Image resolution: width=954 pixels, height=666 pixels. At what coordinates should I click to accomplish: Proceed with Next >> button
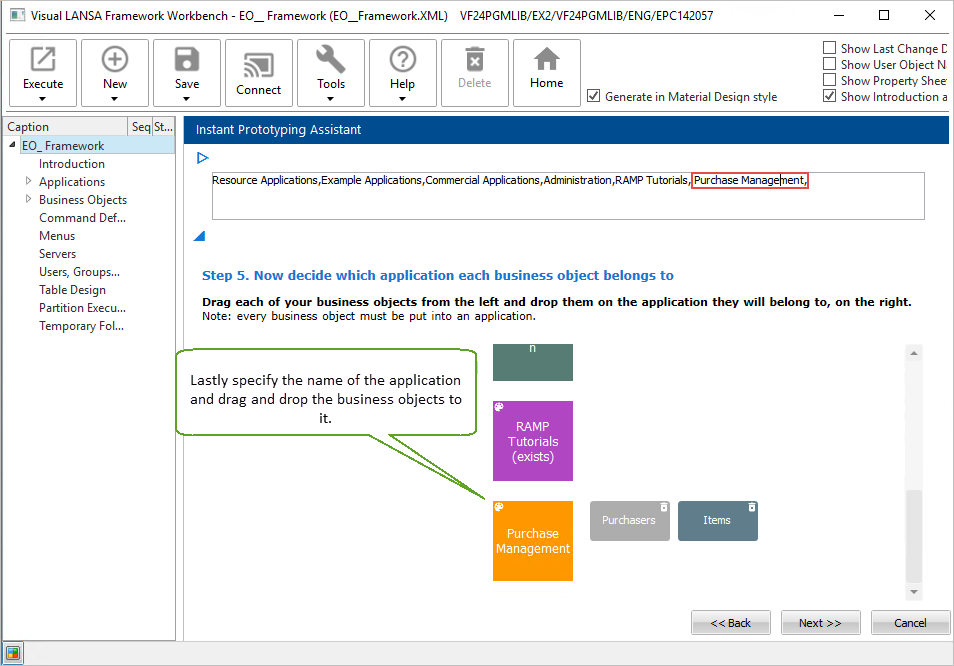[x=820, y=623]
